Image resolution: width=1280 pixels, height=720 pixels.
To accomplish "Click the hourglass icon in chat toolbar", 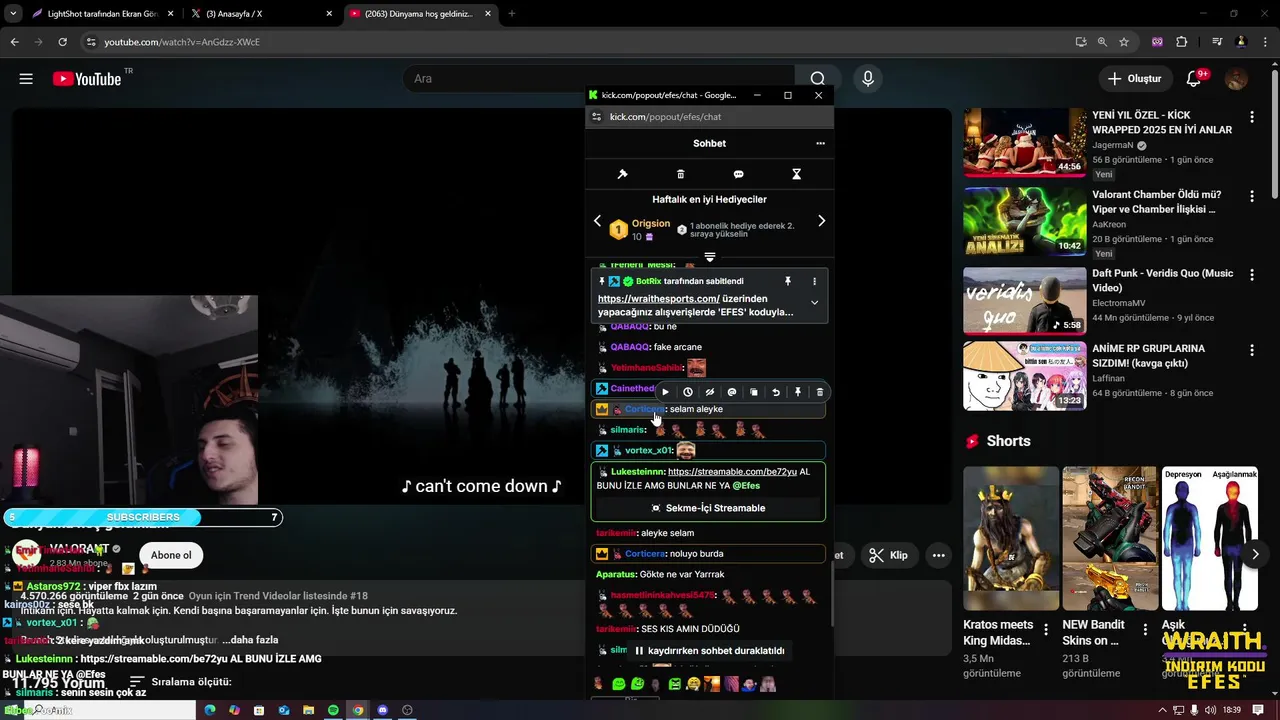I will [796, 174].
